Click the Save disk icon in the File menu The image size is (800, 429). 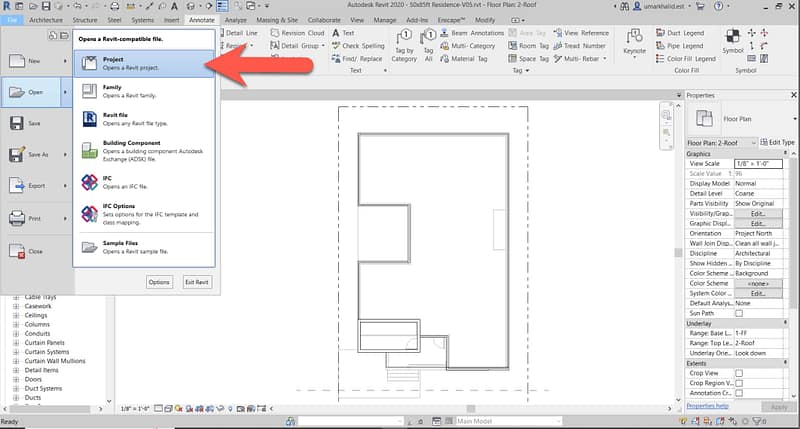17,123
